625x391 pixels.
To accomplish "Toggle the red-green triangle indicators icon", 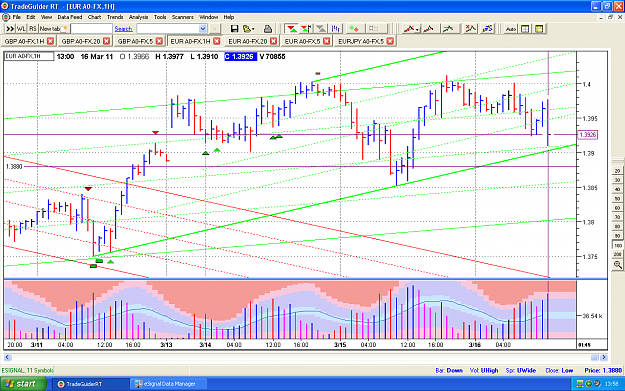I will (x=292, y=29).
